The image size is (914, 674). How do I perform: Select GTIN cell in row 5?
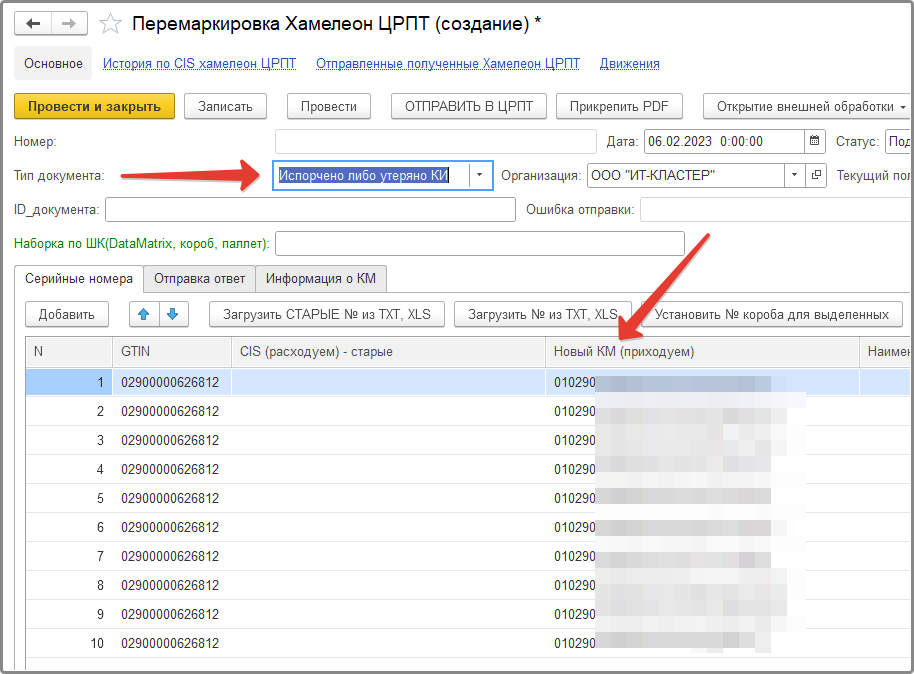point(172,498)
